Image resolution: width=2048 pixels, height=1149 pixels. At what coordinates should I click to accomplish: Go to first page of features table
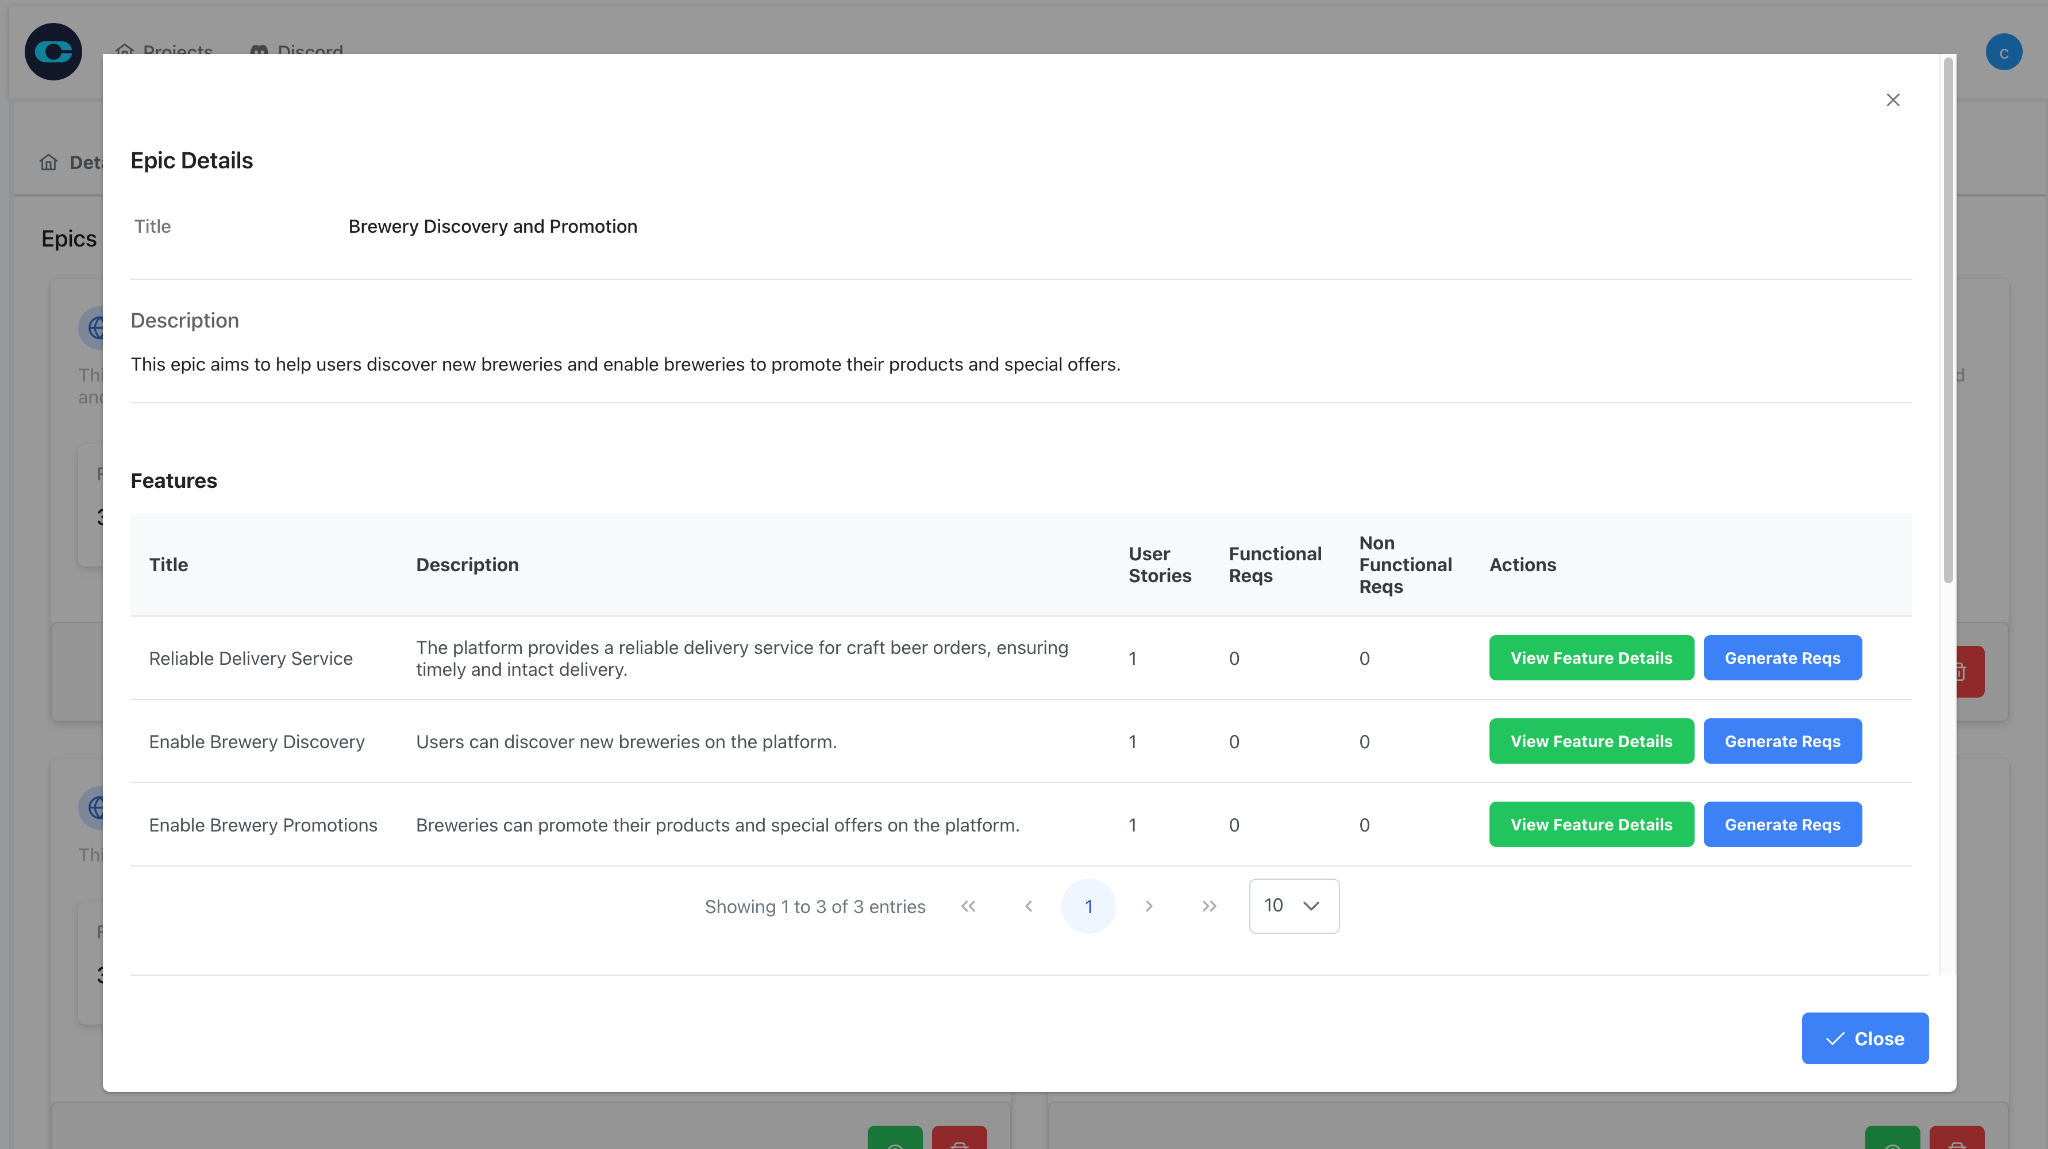click(967, 906)
